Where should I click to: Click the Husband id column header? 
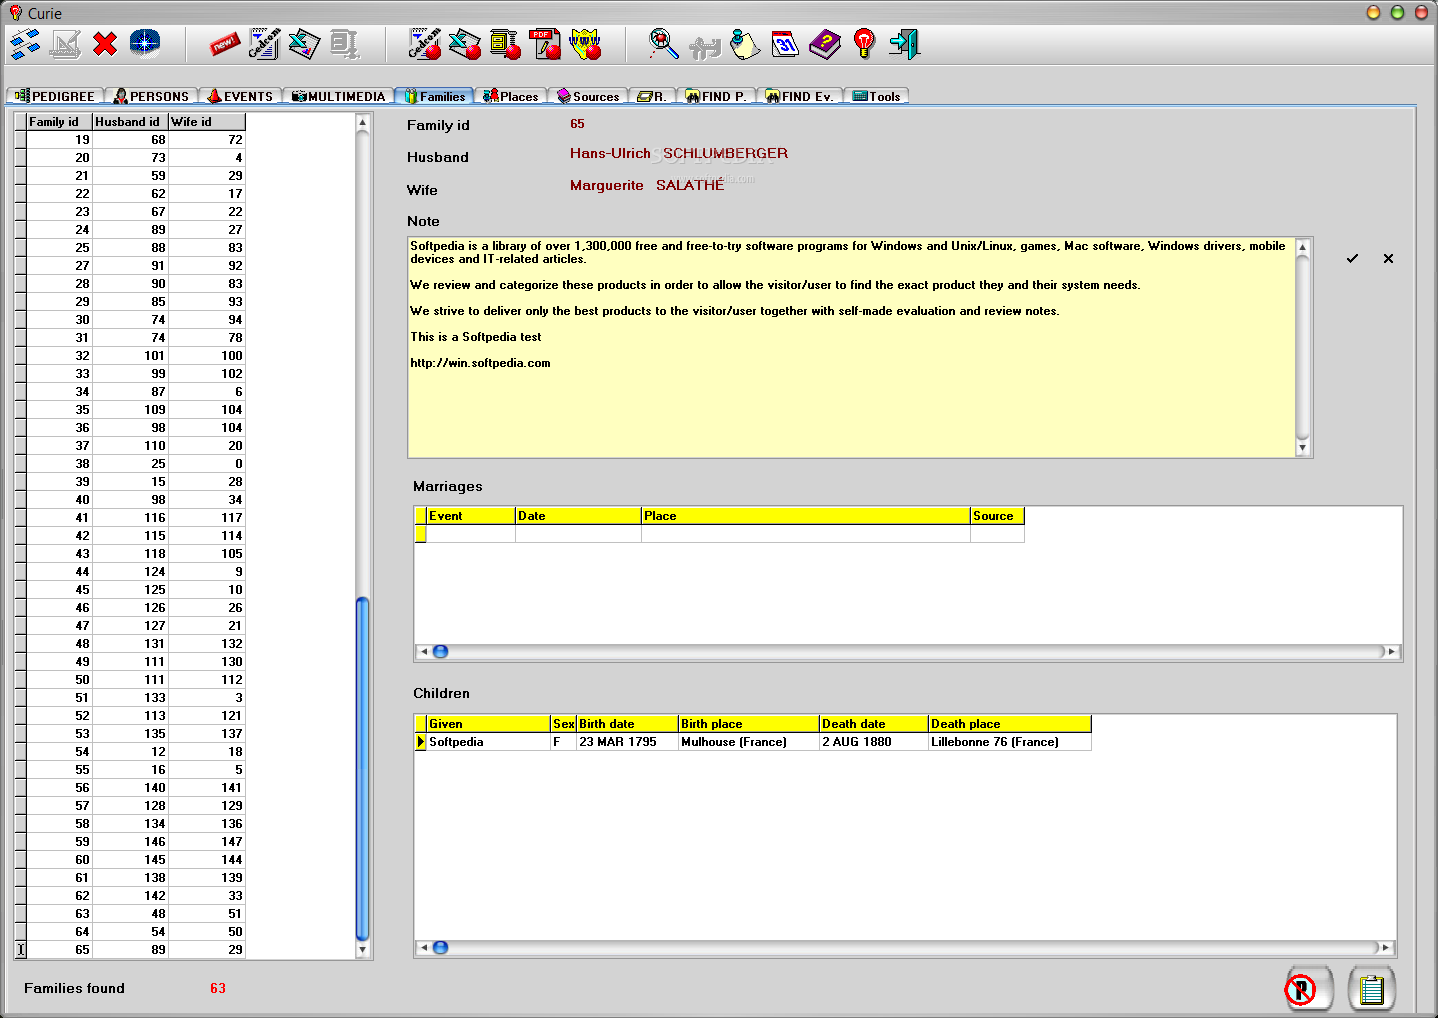click(130, 122)
